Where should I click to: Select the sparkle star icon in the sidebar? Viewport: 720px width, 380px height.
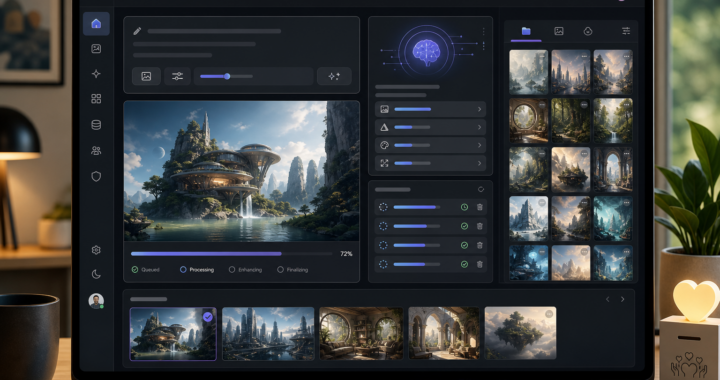pos(96,73)
